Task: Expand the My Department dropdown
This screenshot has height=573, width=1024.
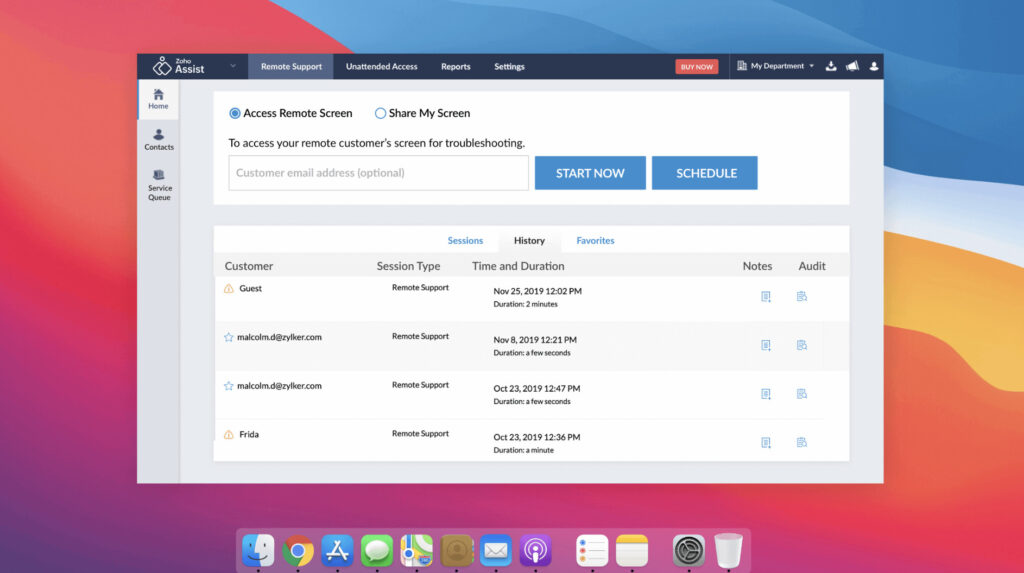Action: click(x=776, y=67)
